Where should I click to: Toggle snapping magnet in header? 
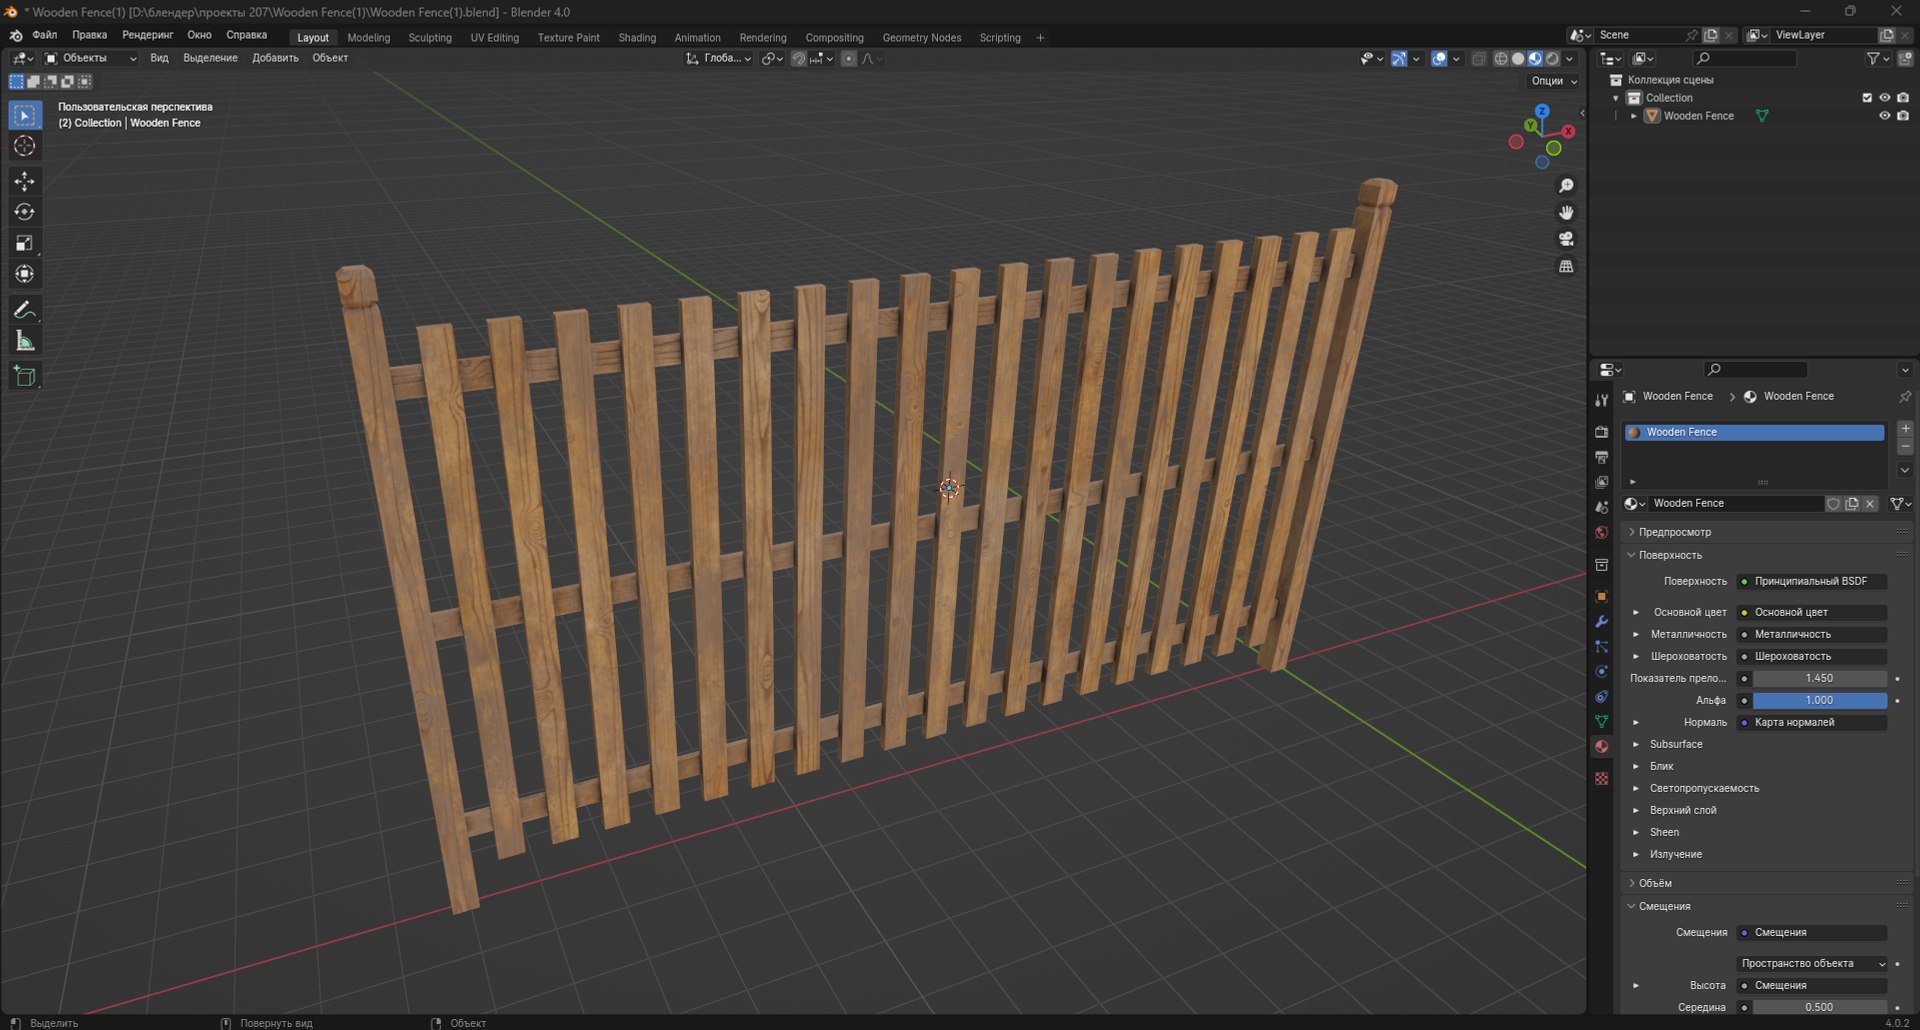tap(798, 59)
